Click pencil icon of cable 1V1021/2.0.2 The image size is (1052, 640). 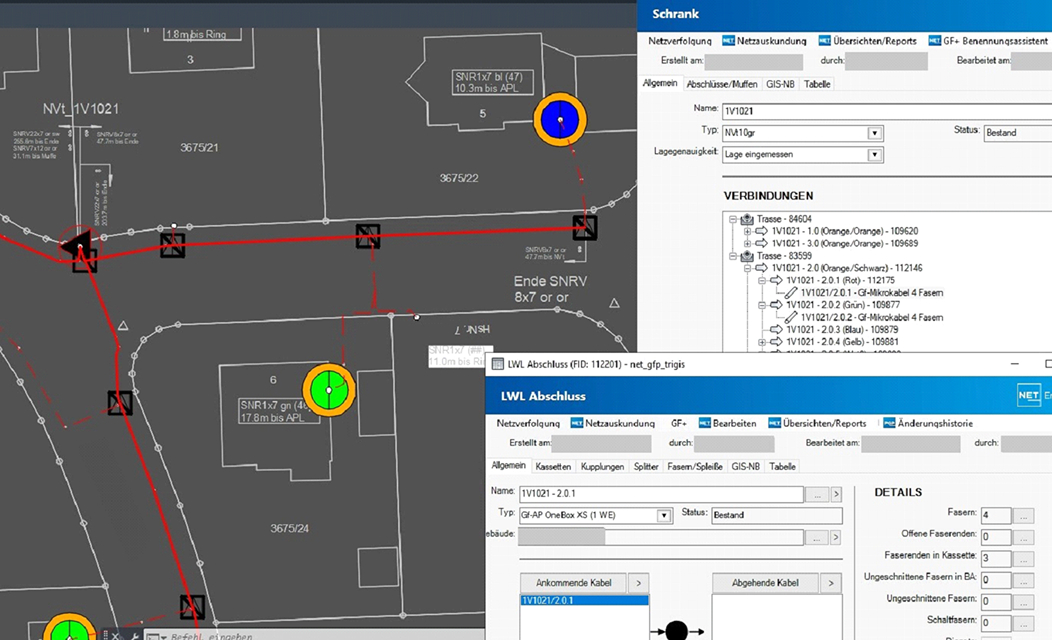[x=791, y=317]
